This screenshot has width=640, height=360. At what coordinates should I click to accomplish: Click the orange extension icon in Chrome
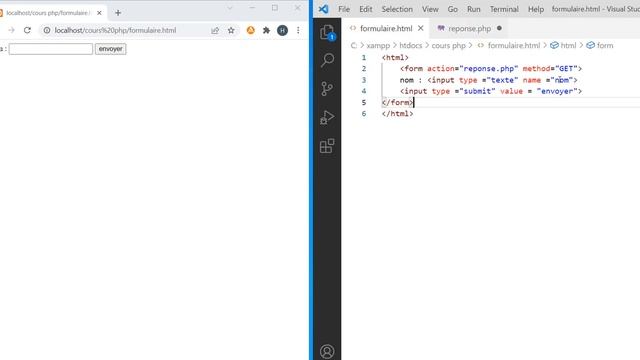(x=251, y=30)
